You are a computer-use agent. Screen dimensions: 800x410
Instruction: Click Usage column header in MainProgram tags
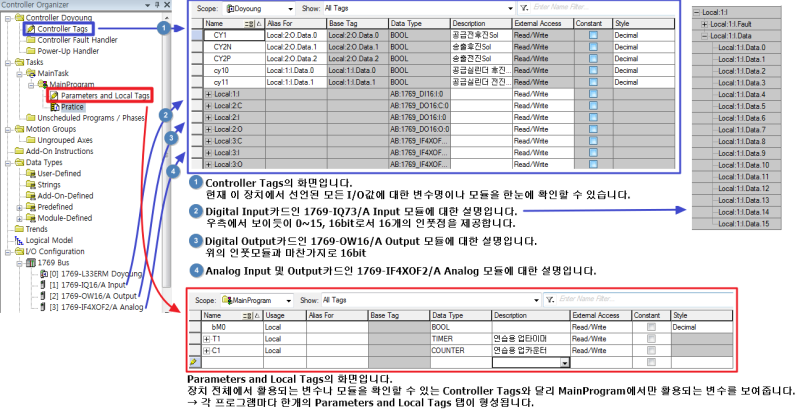click(285, 316)
